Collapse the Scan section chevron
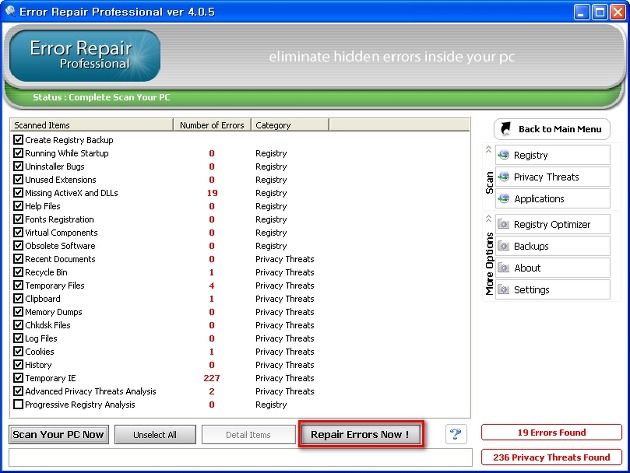Image resolution: width=630 pixels, height=473 pixels. [x=489, y=149]
